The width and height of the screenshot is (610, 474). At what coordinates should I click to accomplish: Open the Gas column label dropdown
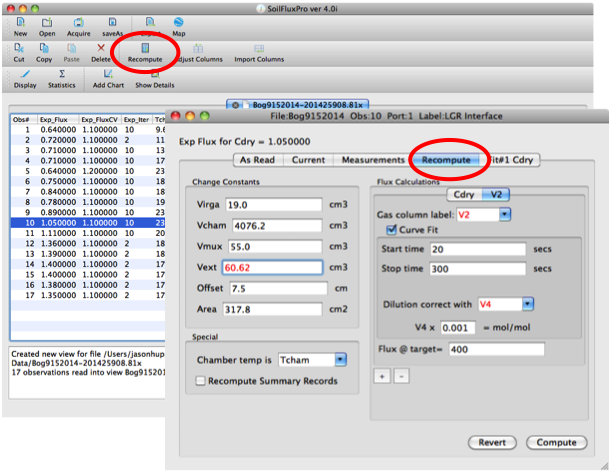[505, 214]
